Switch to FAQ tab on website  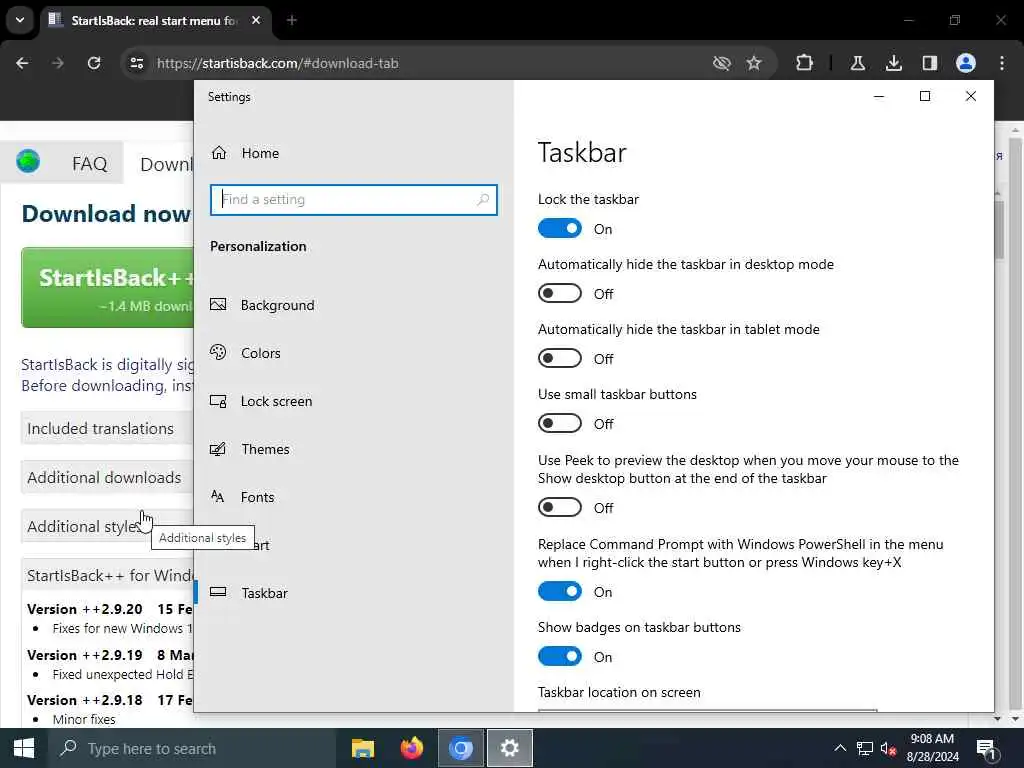tap(89, 163)
